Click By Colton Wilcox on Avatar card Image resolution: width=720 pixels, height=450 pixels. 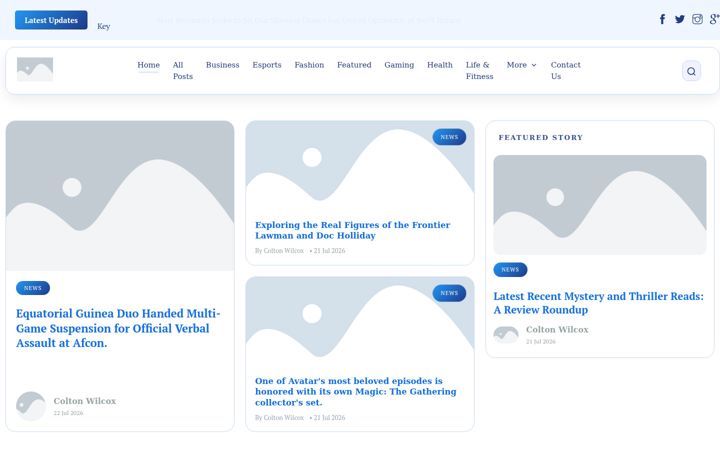279,418
